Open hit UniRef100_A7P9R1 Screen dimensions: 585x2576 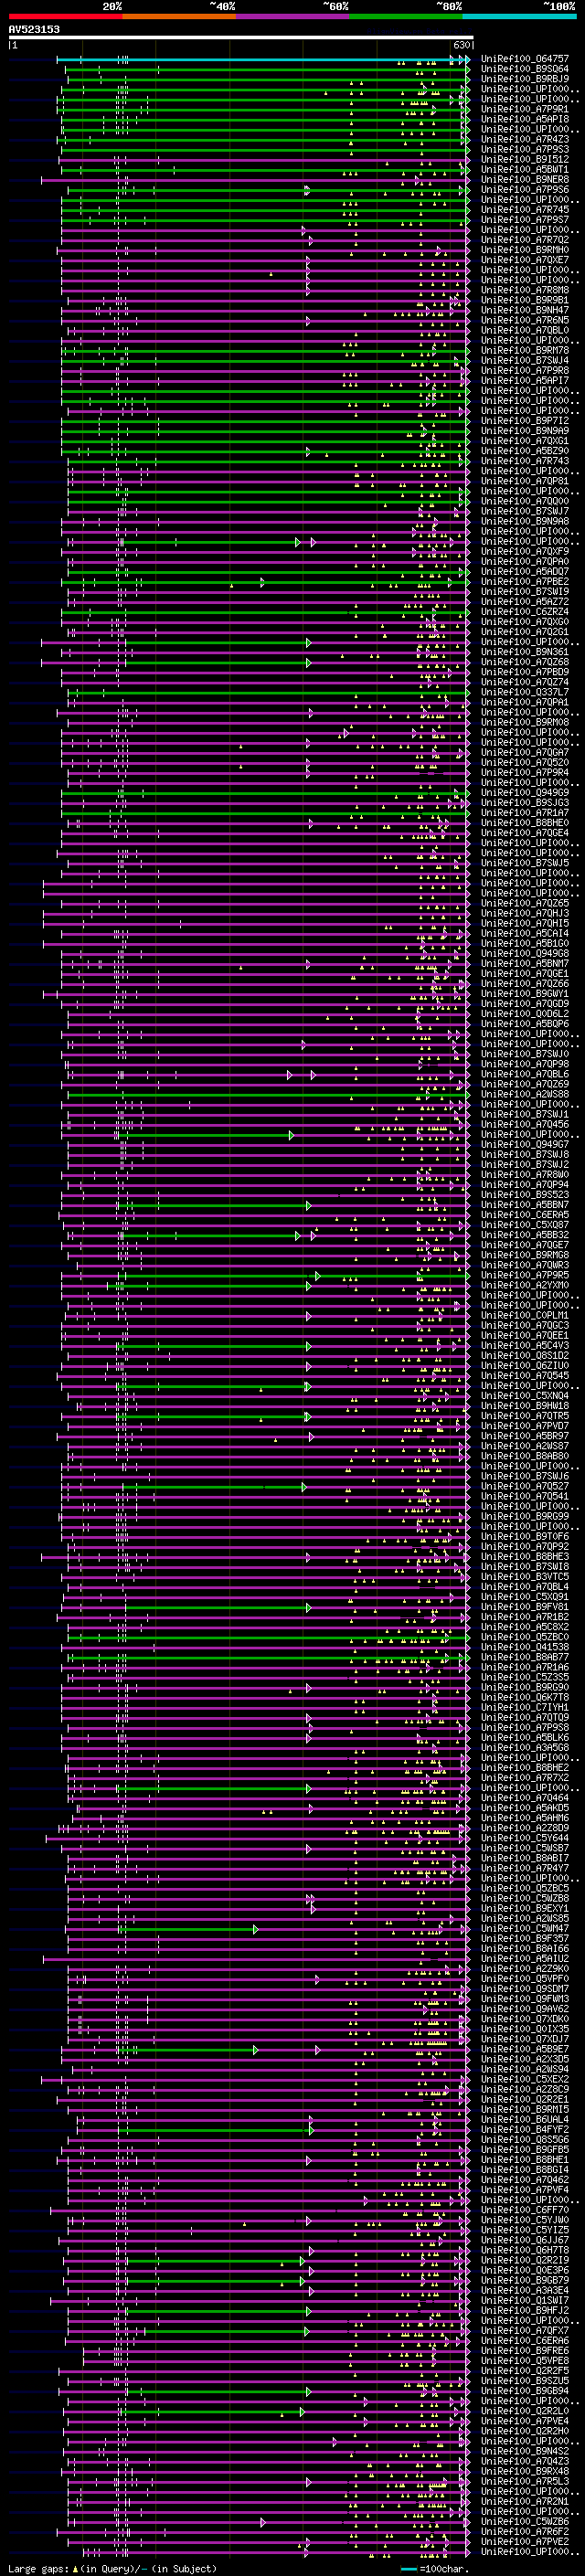tap(524, 109)
